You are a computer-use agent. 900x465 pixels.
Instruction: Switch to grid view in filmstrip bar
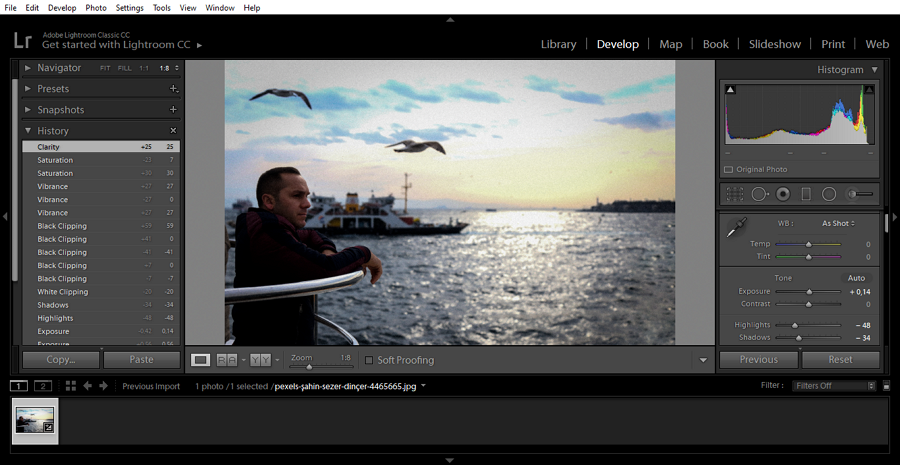click(x=71, y=386)
